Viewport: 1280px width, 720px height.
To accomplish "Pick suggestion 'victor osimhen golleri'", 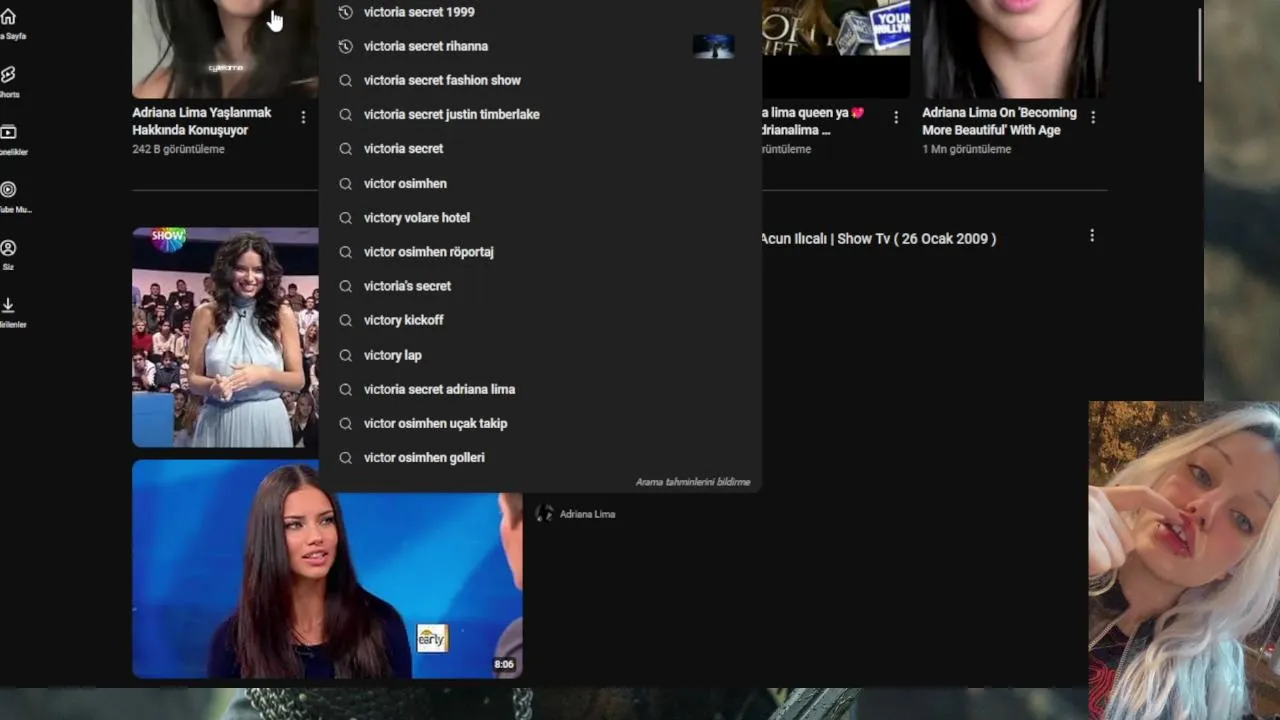I will click(x=540, y=457).
